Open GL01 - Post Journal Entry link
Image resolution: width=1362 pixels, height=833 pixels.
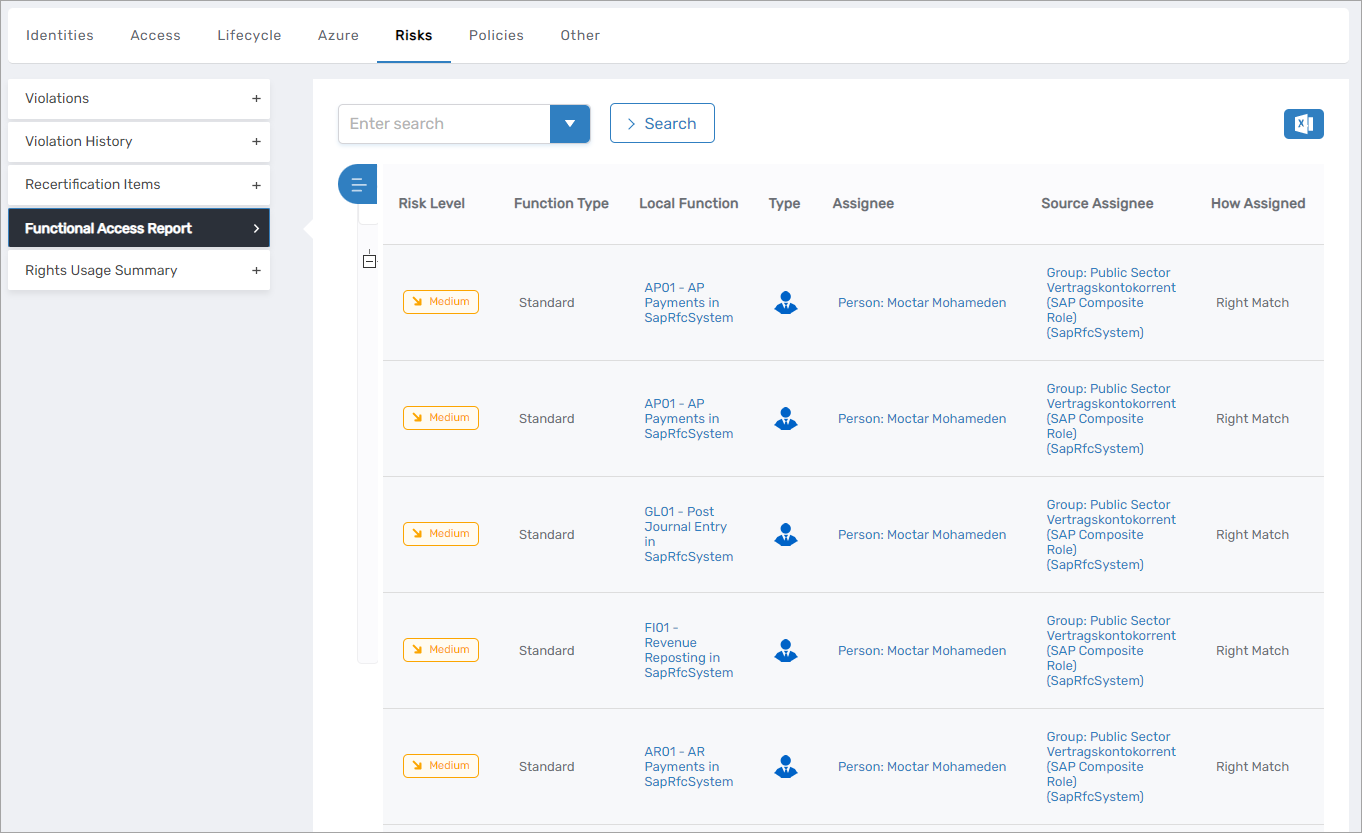coord(687,534)
